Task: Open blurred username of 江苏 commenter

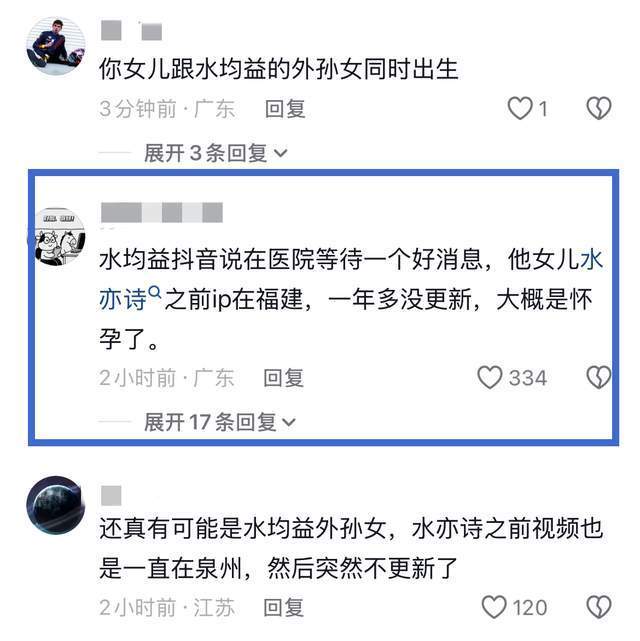Action: [x=111, y=496]
